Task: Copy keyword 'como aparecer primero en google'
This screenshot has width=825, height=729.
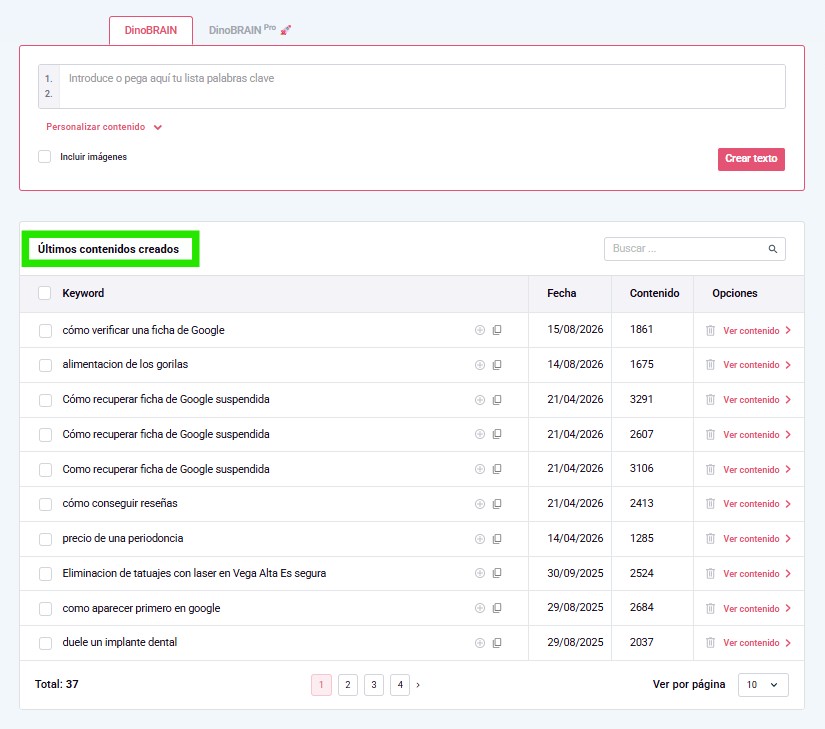Action: 497,608
